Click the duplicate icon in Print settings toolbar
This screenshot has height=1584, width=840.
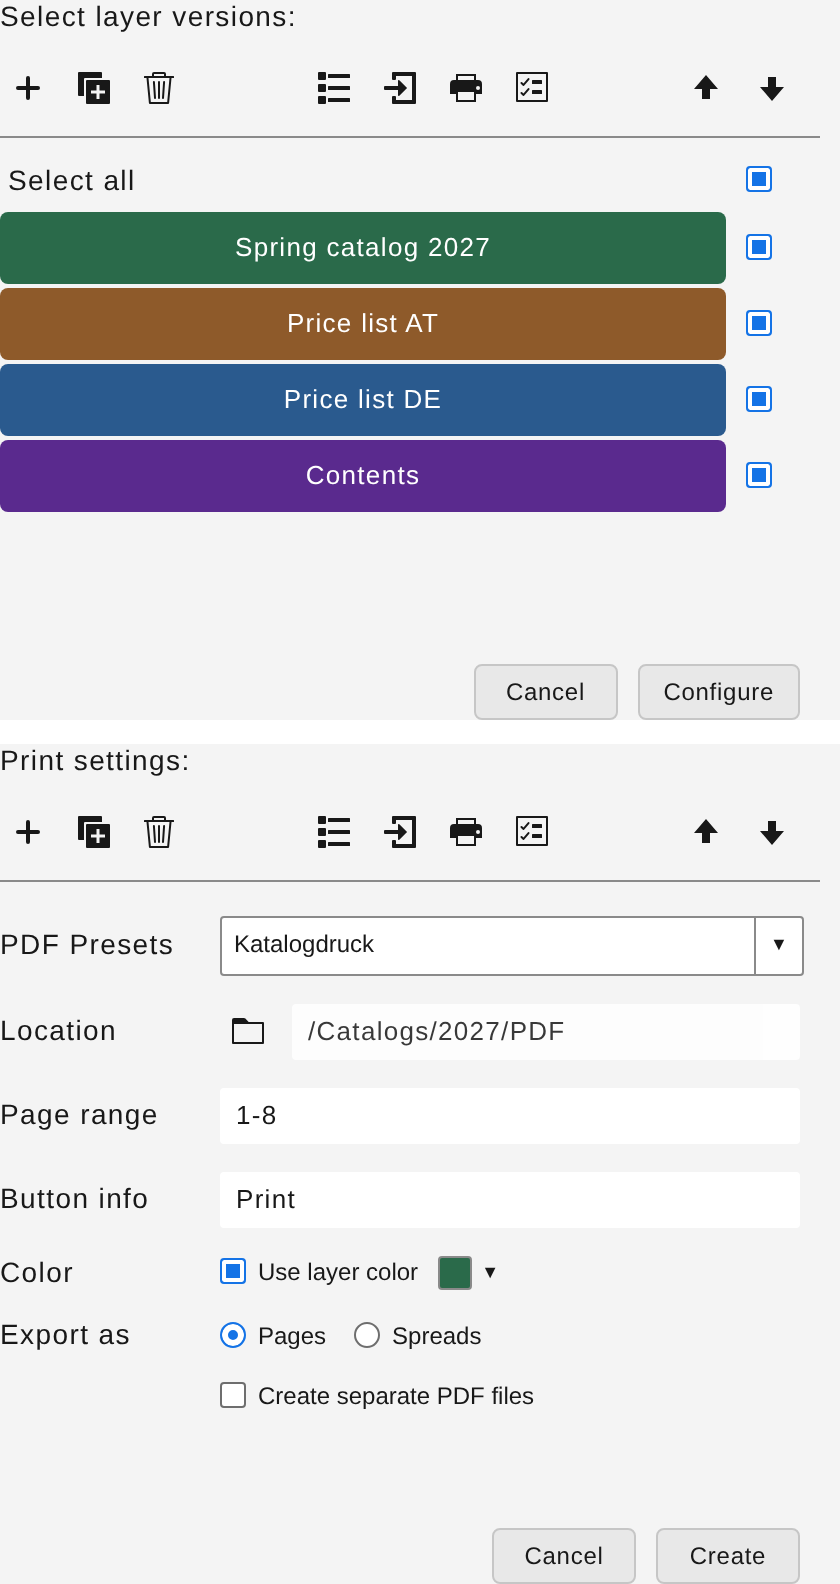(94, 832)
